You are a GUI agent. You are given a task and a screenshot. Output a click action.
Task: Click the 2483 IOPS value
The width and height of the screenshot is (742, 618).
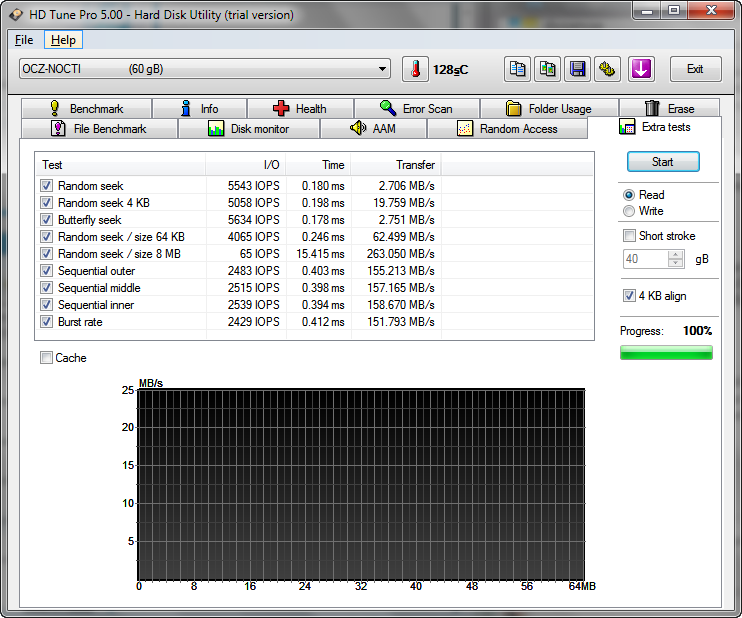coord(254,271)
